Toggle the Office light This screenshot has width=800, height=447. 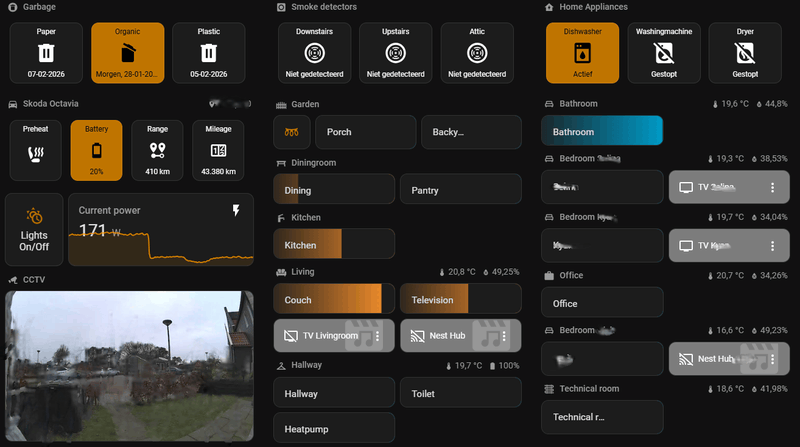coord(602,302)
